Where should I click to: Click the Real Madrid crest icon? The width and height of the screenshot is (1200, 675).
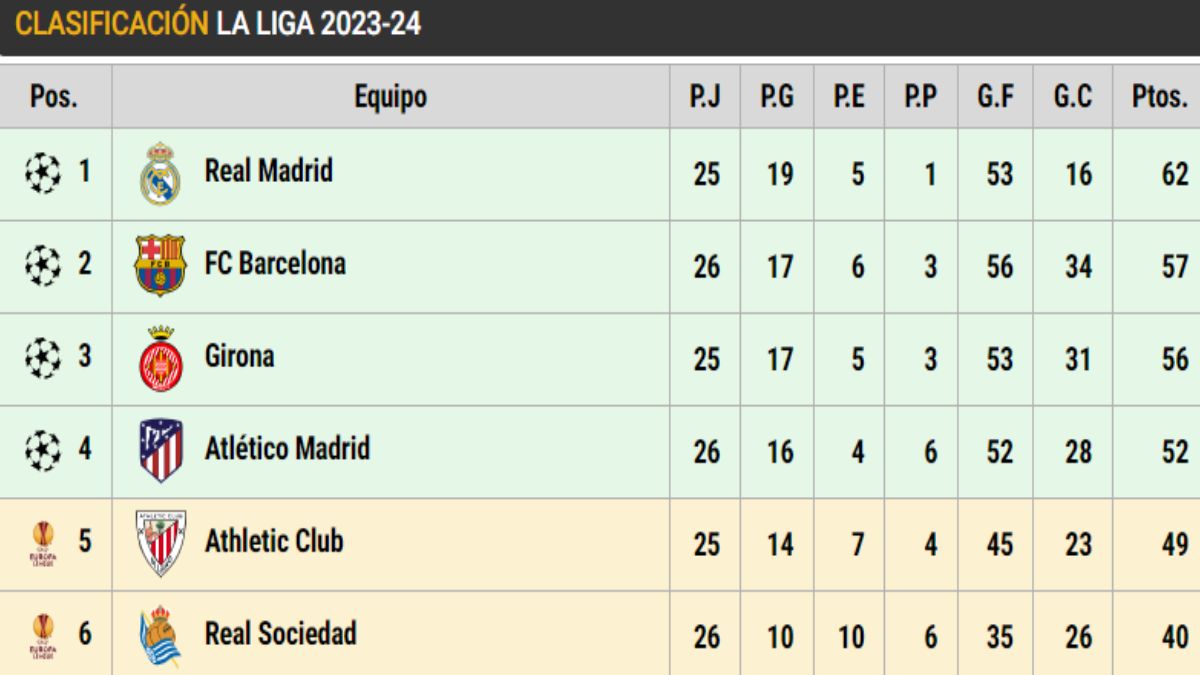[x=160, y=174]
